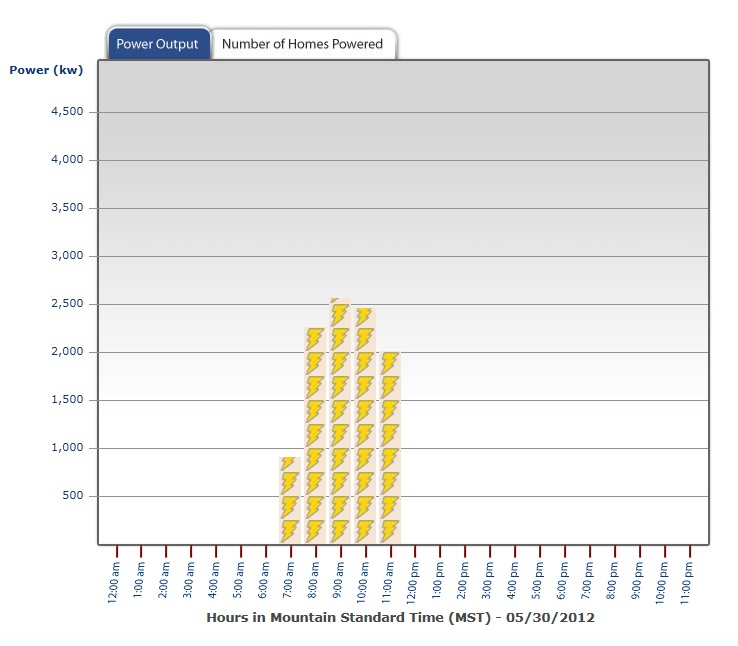This screenshot has height=646, width=738.
Task: Click the 2,500 y-axis value
Action: (67, 303)
